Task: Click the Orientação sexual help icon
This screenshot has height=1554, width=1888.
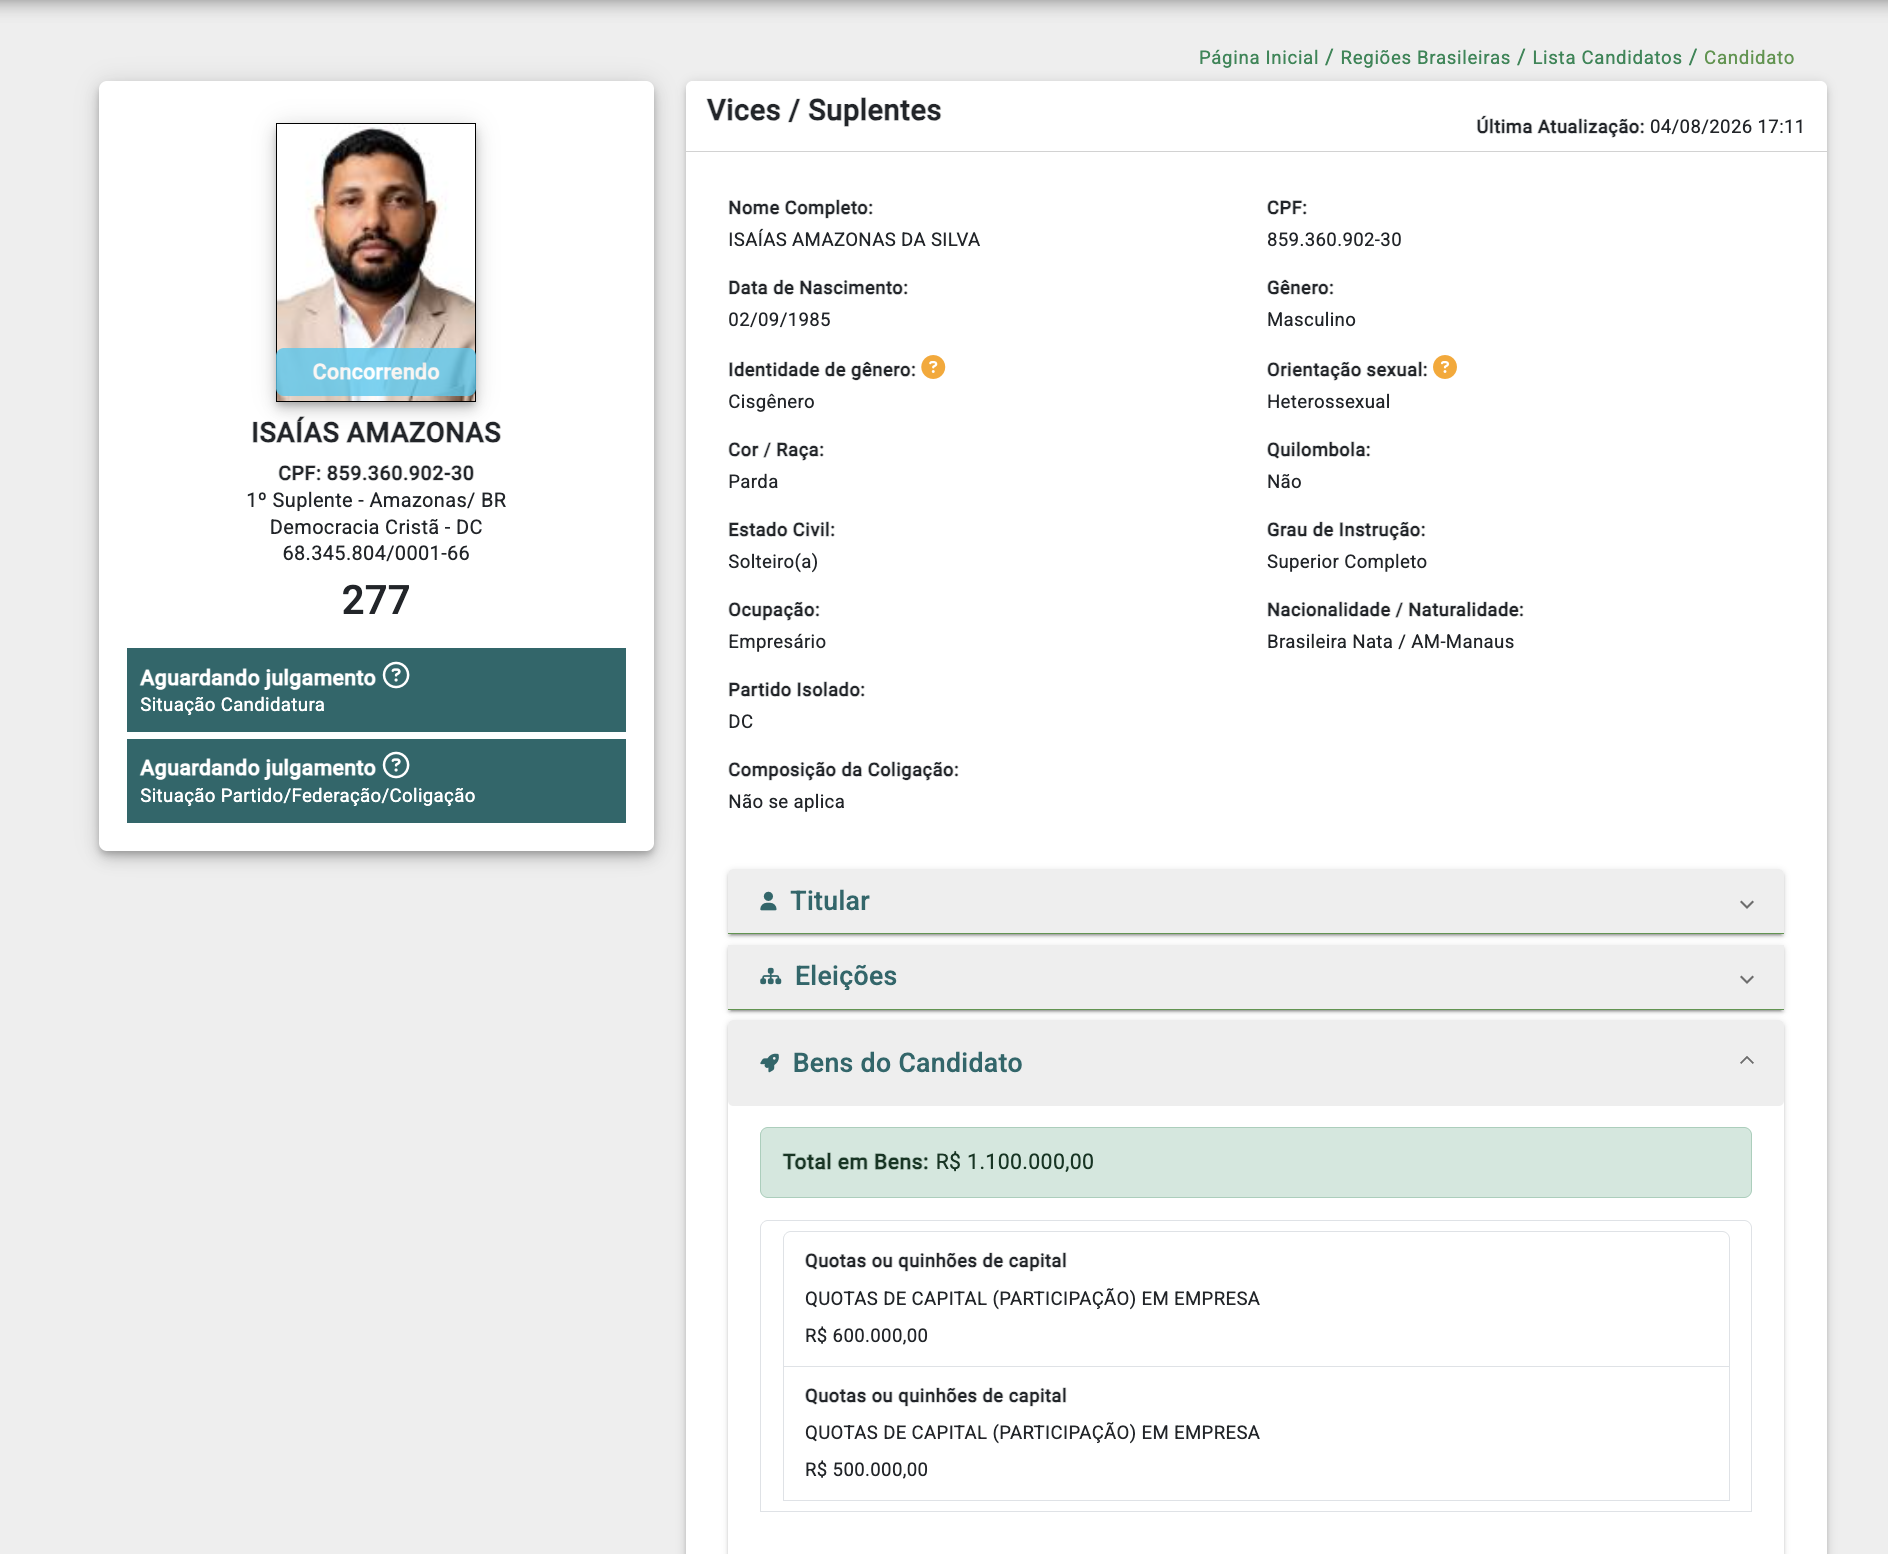Action: pos(1445,368)
